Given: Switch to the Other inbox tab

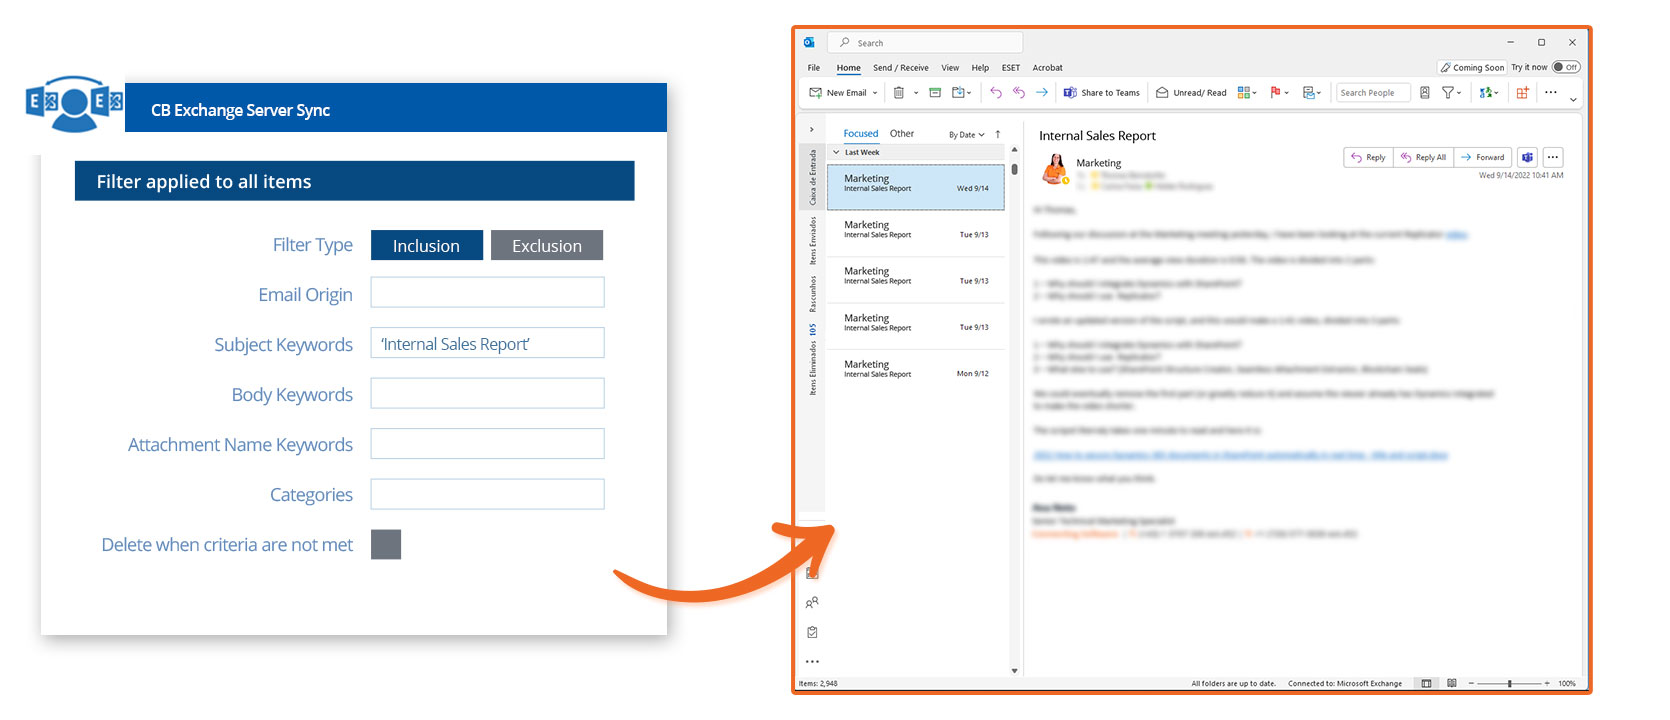Looking at the screenshot, I should click(902, 134).
